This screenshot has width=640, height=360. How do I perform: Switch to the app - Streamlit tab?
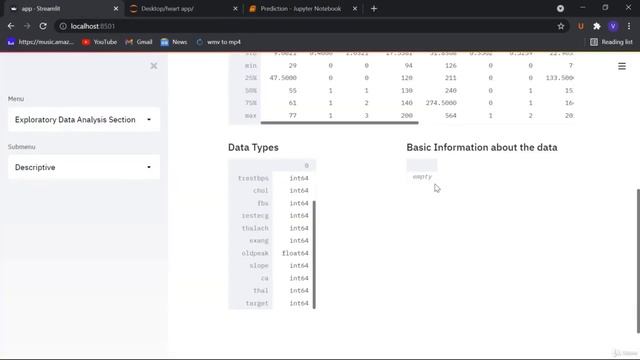(x=61, y=9)
